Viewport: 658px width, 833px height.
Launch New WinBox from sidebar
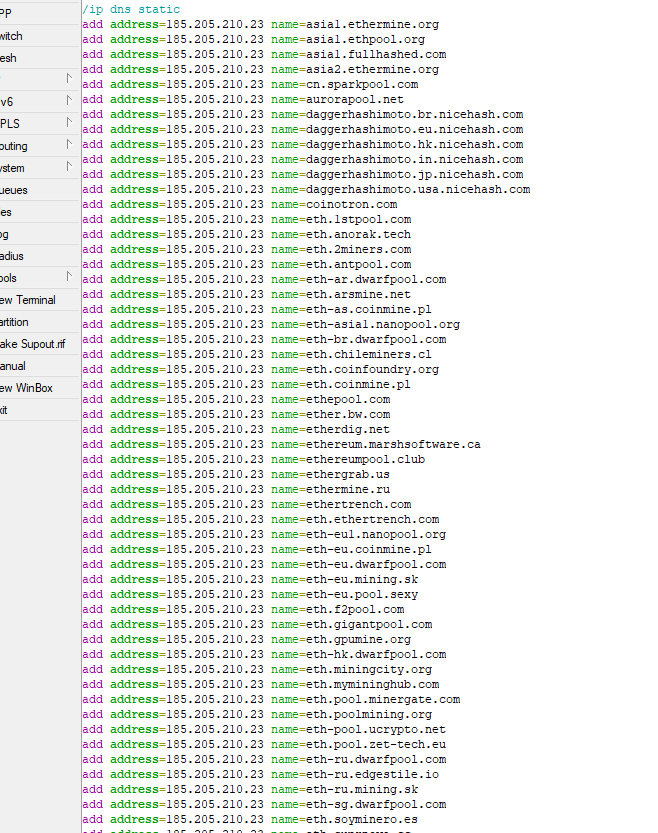39,388
